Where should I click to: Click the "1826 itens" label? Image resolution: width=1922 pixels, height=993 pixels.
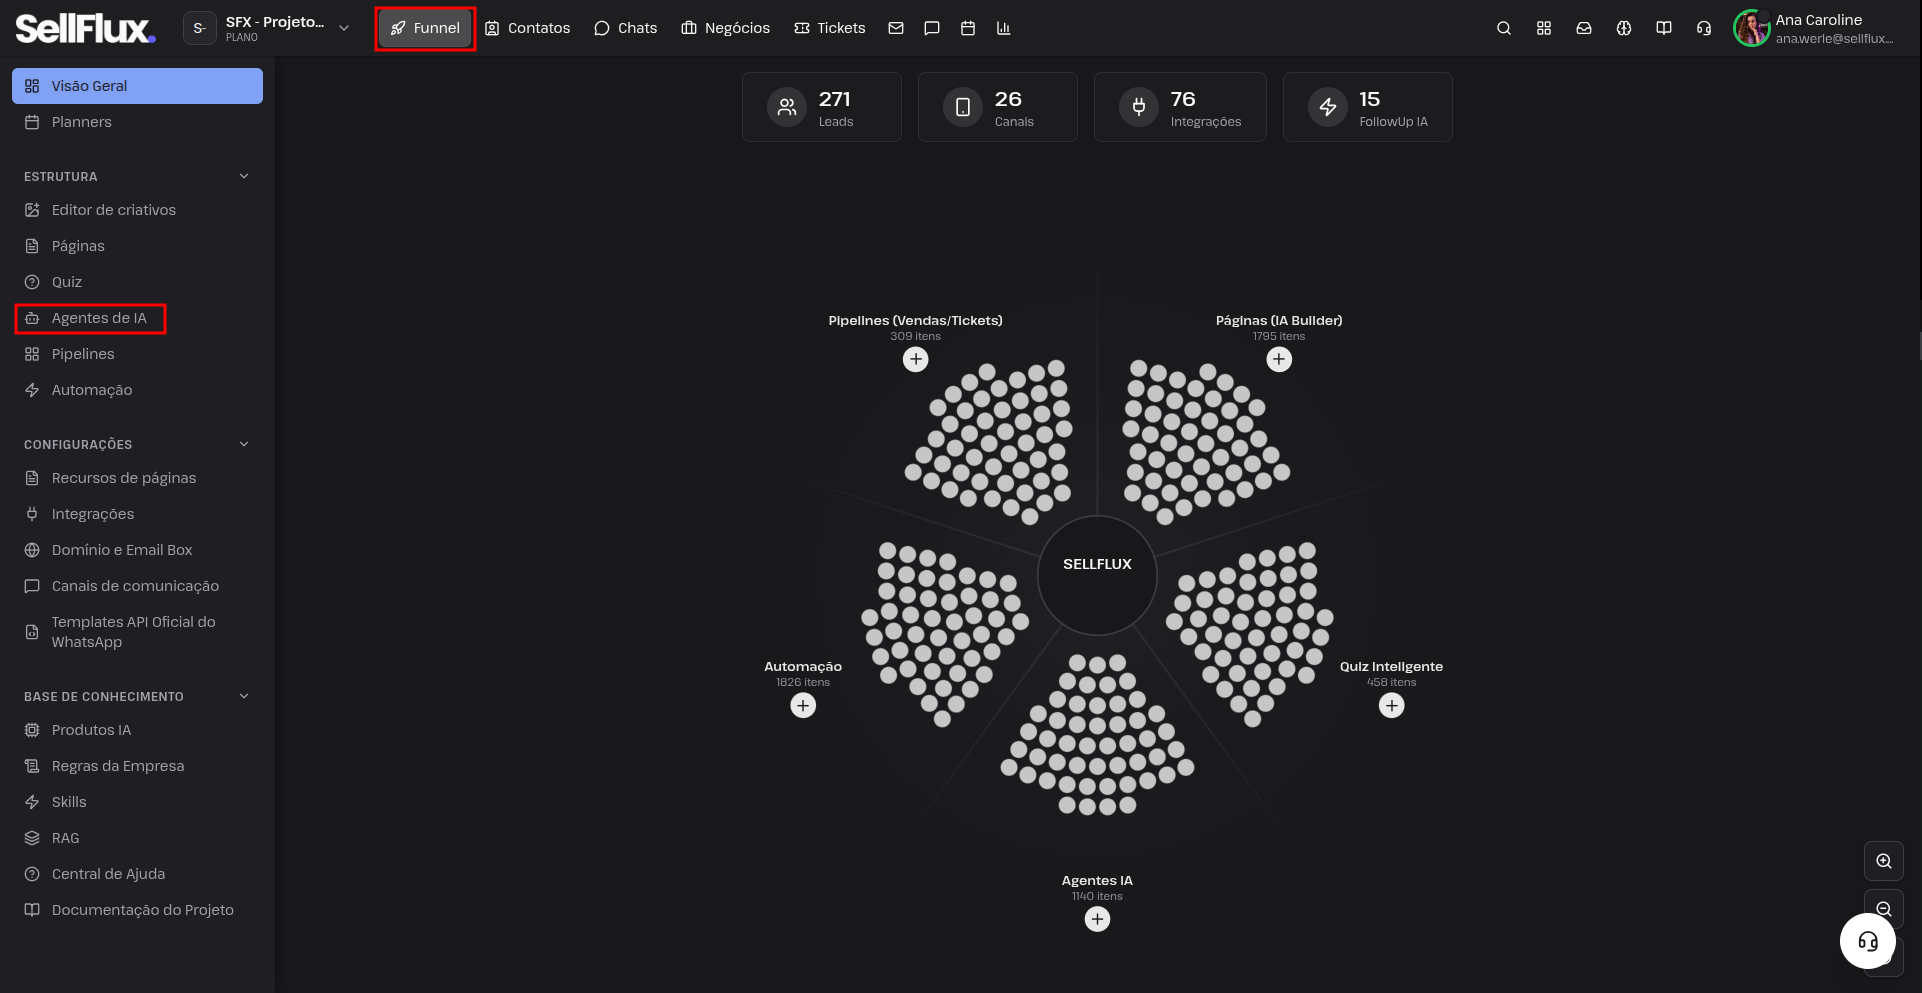tap(803, 682)
